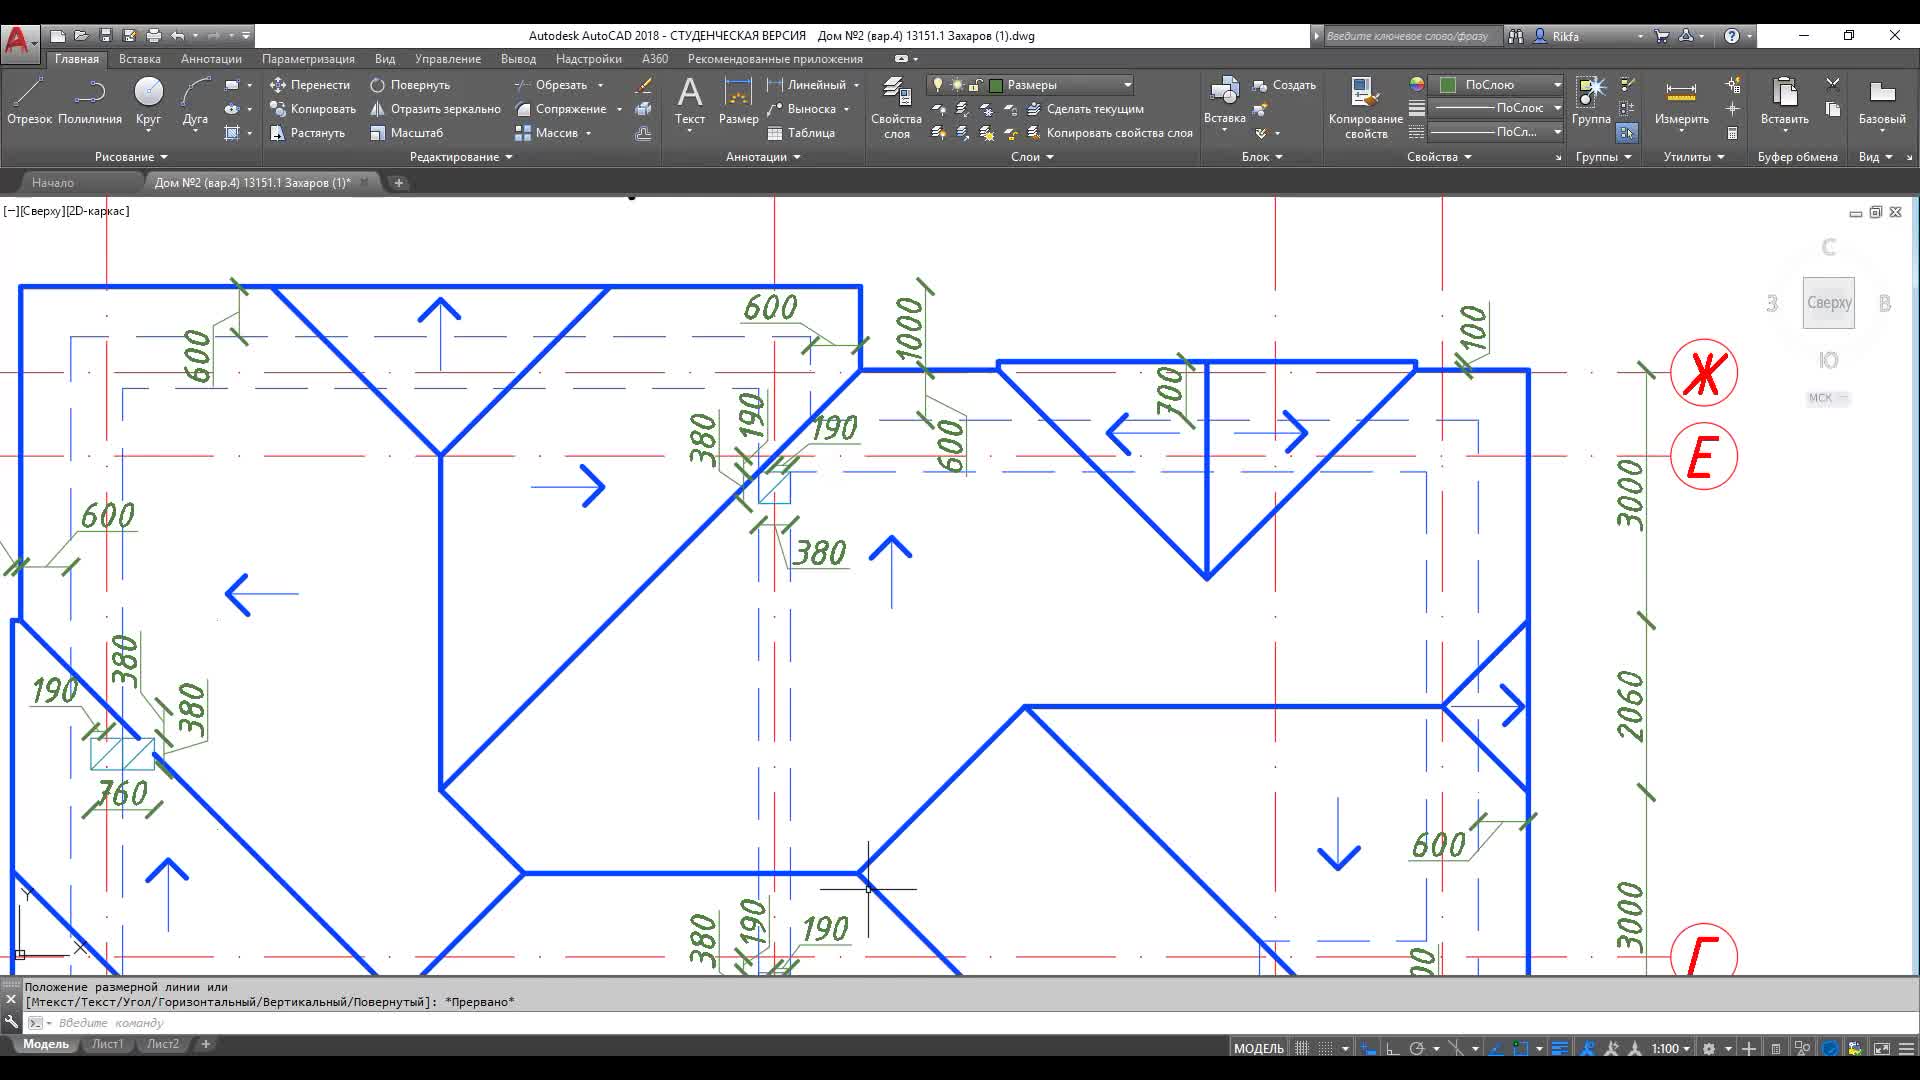Open the Вид ribbon tab
1920x1080 pixels.
click(385, 59)
